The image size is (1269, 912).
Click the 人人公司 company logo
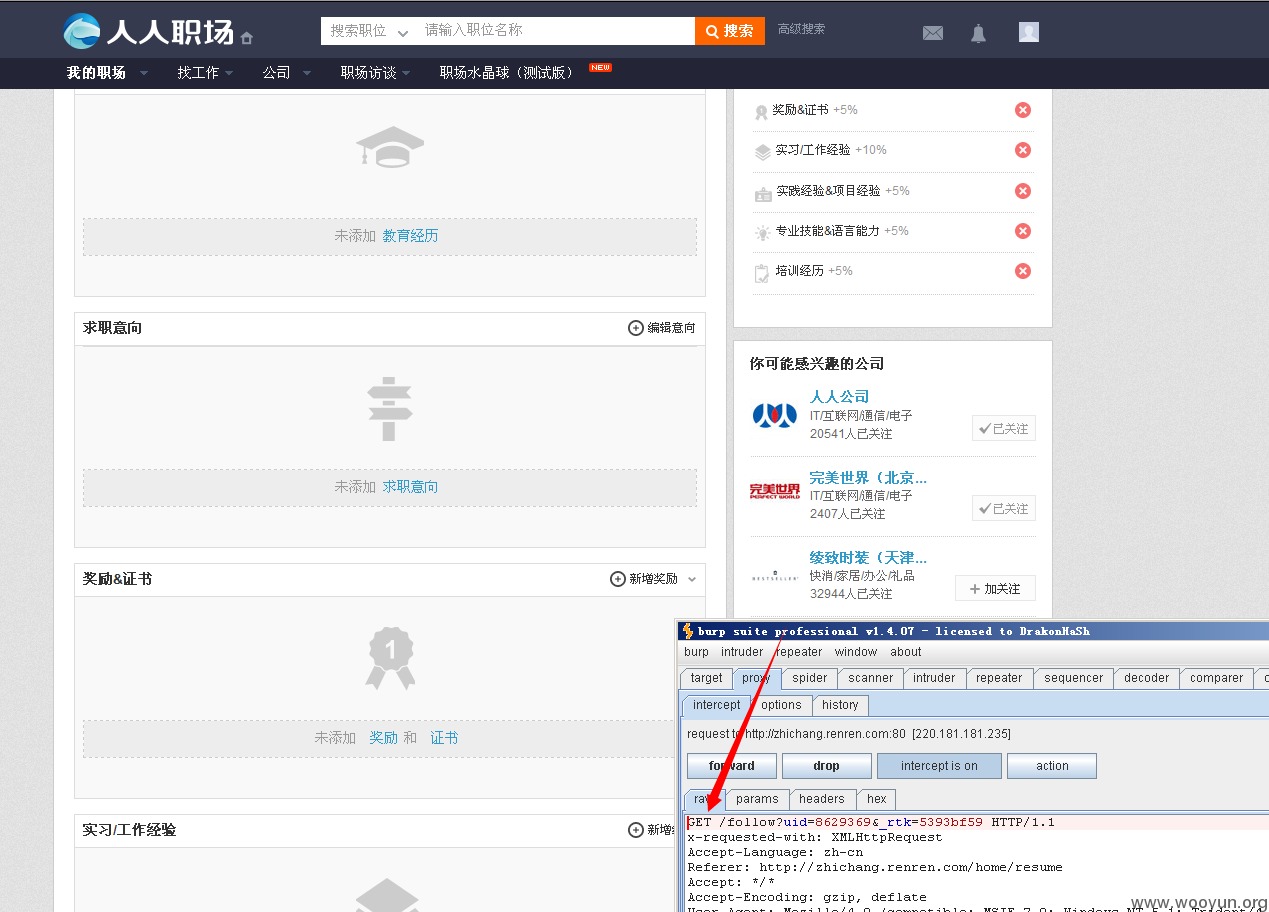click(775, 415)
